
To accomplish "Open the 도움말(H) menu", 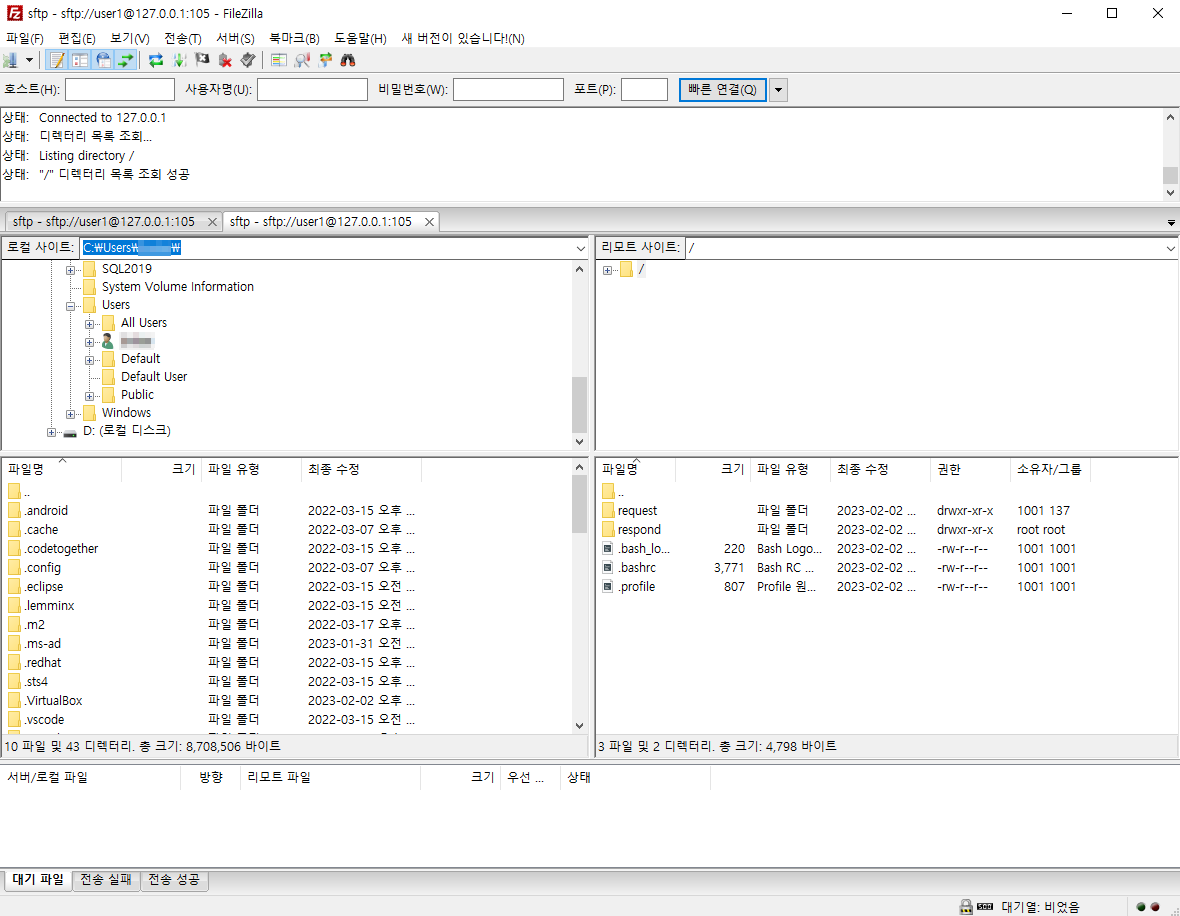I will (x=360, y=38).
